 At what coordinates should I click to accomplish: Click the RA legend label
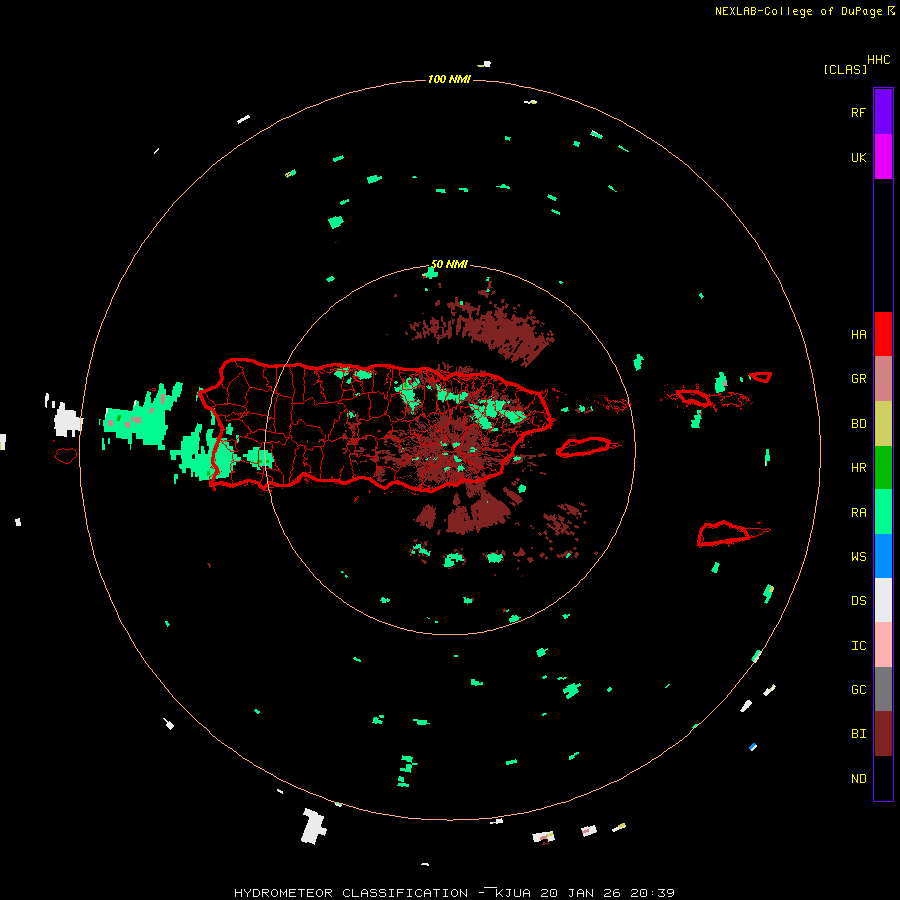(858, 513)
